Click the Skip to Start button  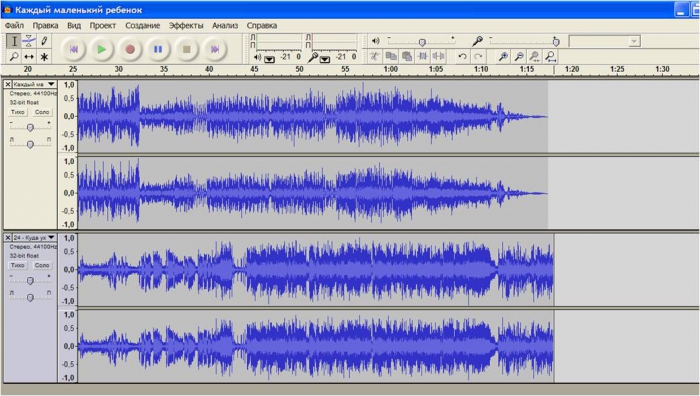[x=74, y=49]
